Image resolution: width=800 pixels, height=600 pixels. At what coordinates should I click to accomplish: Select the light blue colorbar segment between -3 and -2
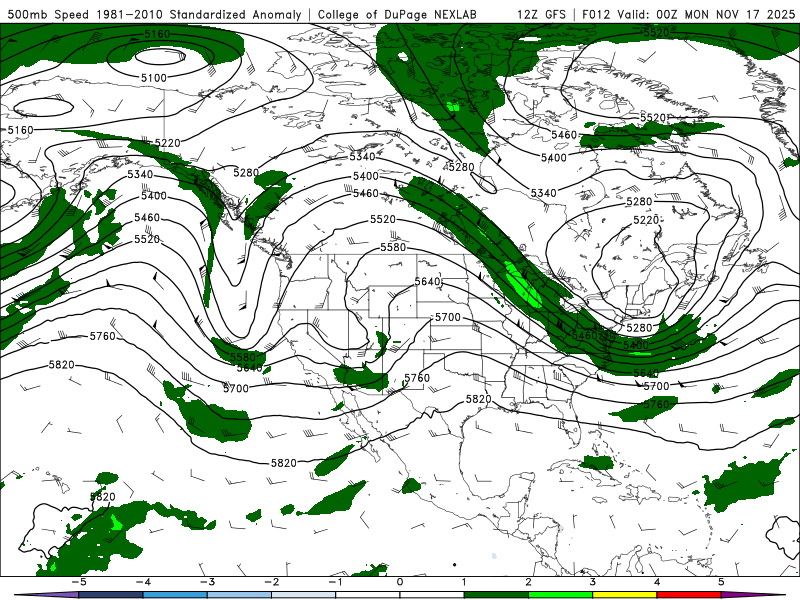coord(239,595)
